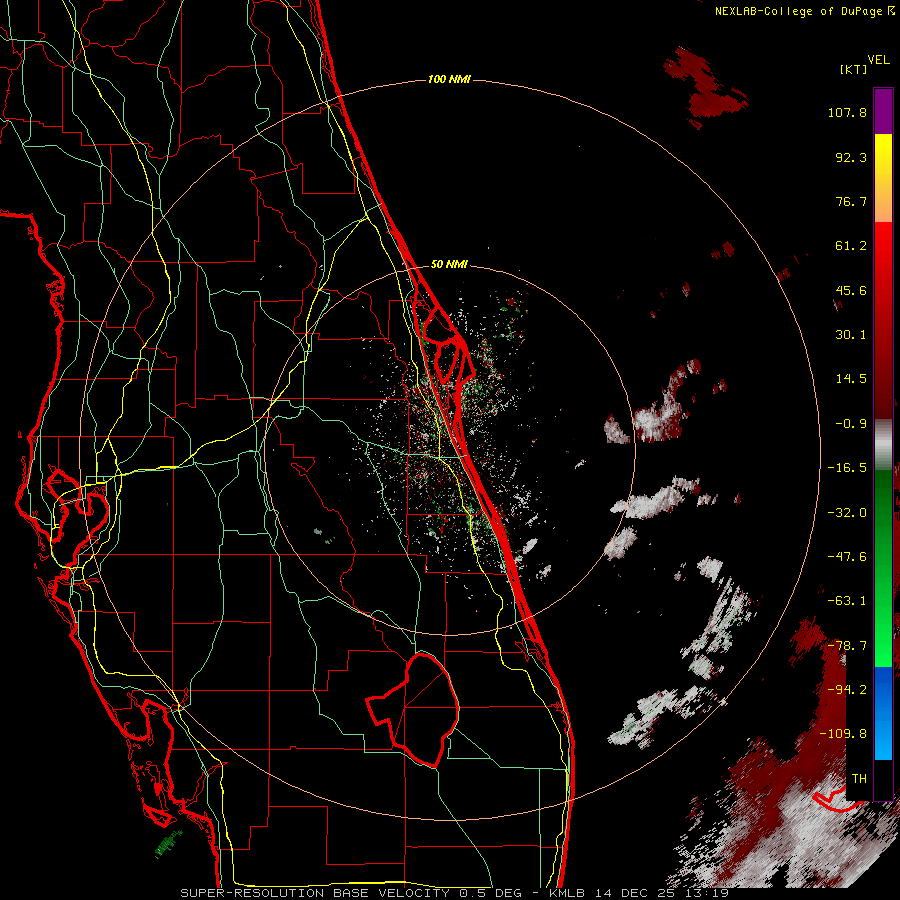Click the SUPER-RESOLUTION BASE VELOCITY caption
This screenshot has width=900, height=900.
(x=317, y=893)
